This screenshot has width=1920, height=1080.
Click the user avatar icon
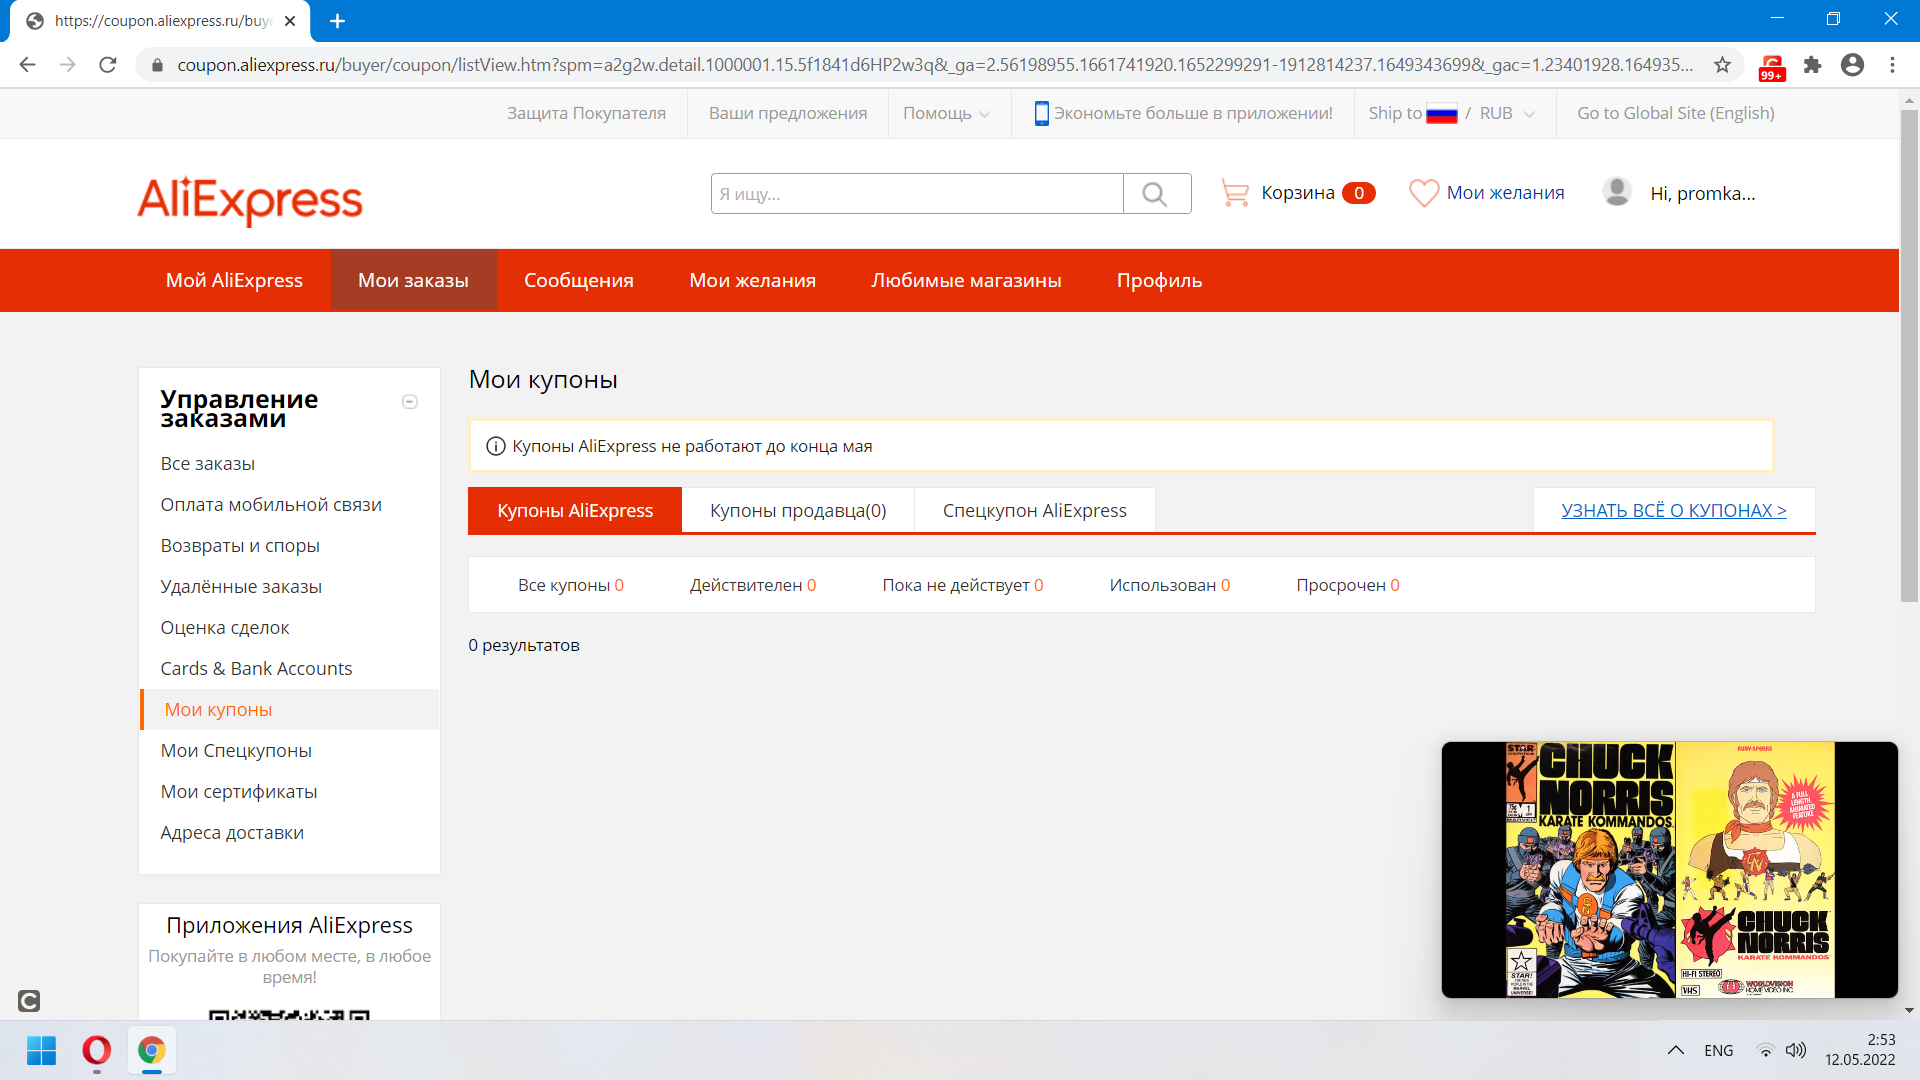pos(1617,192)
